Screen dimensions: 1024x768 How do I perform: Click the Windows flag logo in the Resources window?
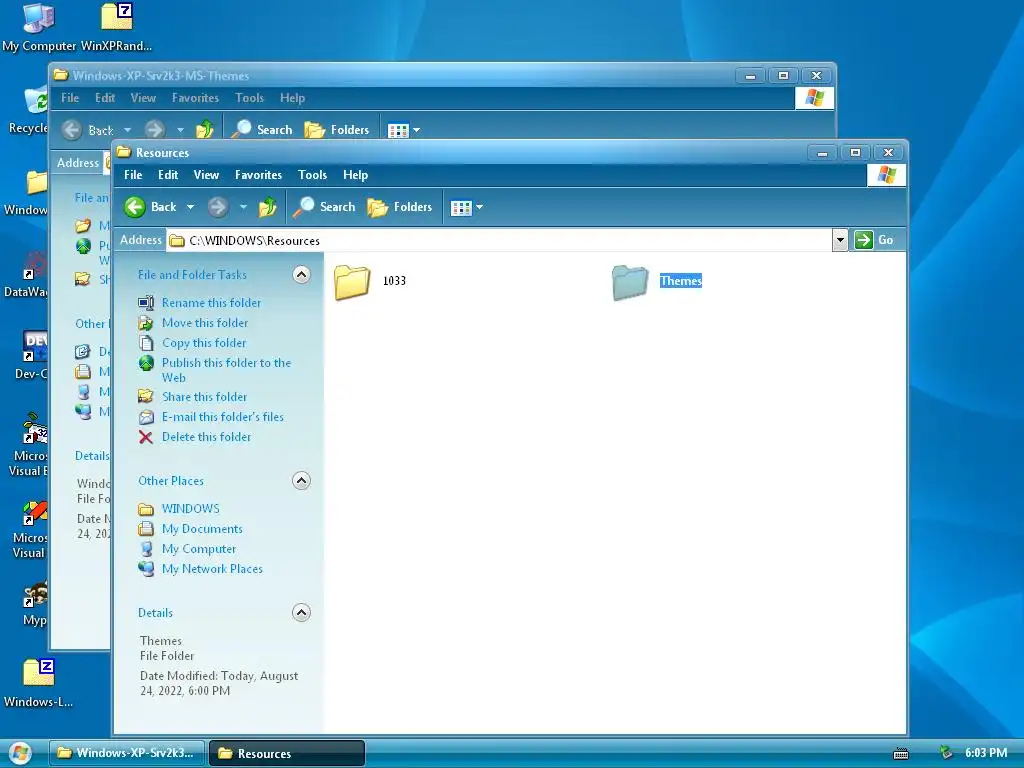click(886, 175)
